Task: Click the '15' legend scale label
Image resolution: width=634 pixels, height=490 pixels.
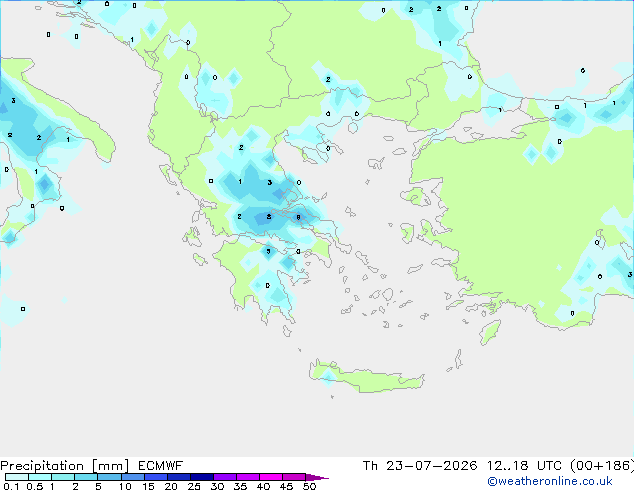Action: click(148, 486)
